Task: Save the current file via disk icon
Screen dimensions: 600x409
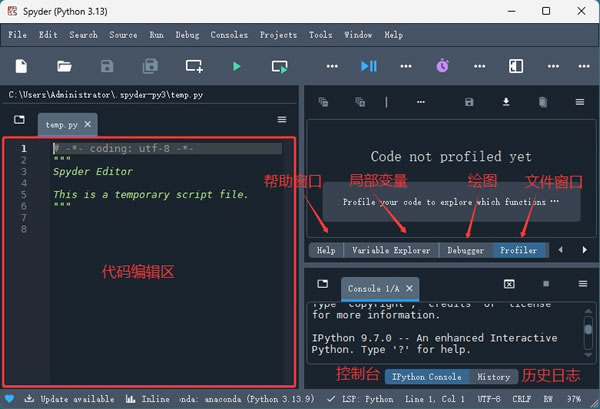Action: click(107, 66)
